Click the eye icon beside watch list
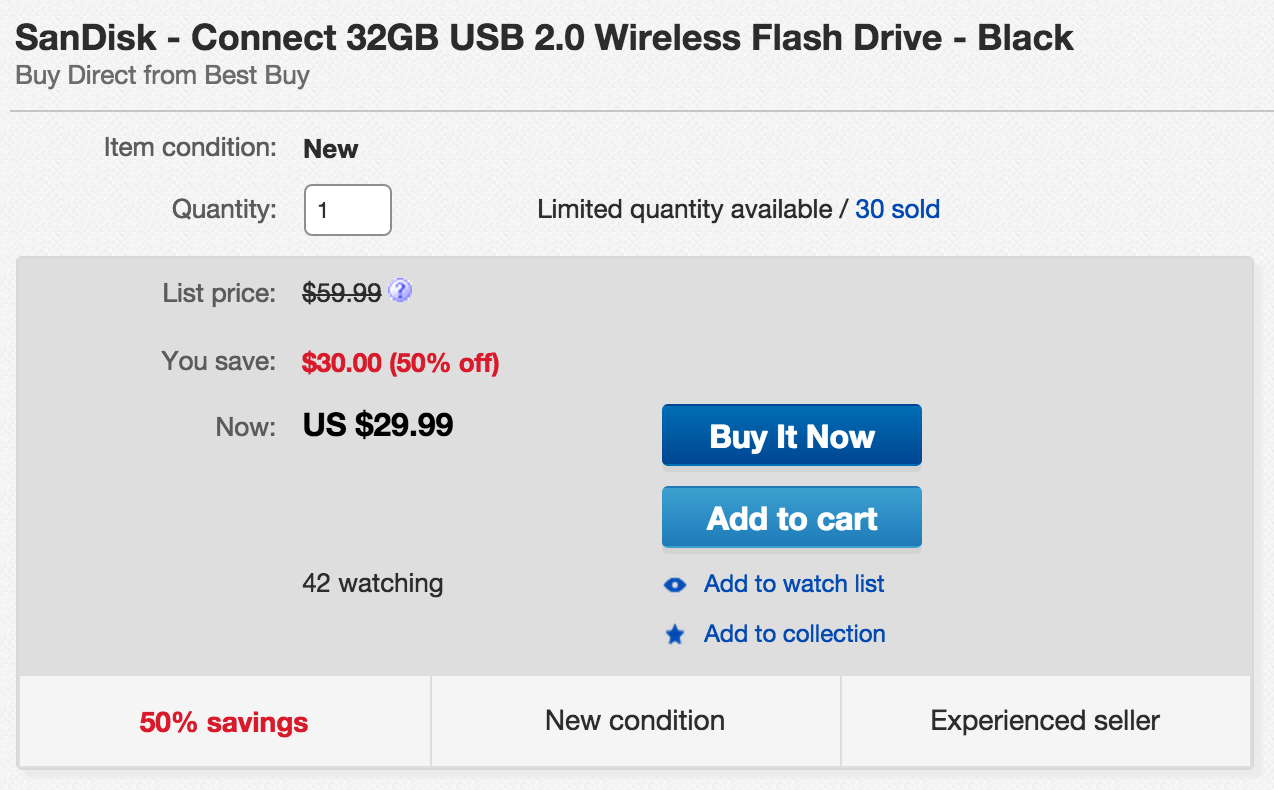The image size is (1274, 790). 675,585
